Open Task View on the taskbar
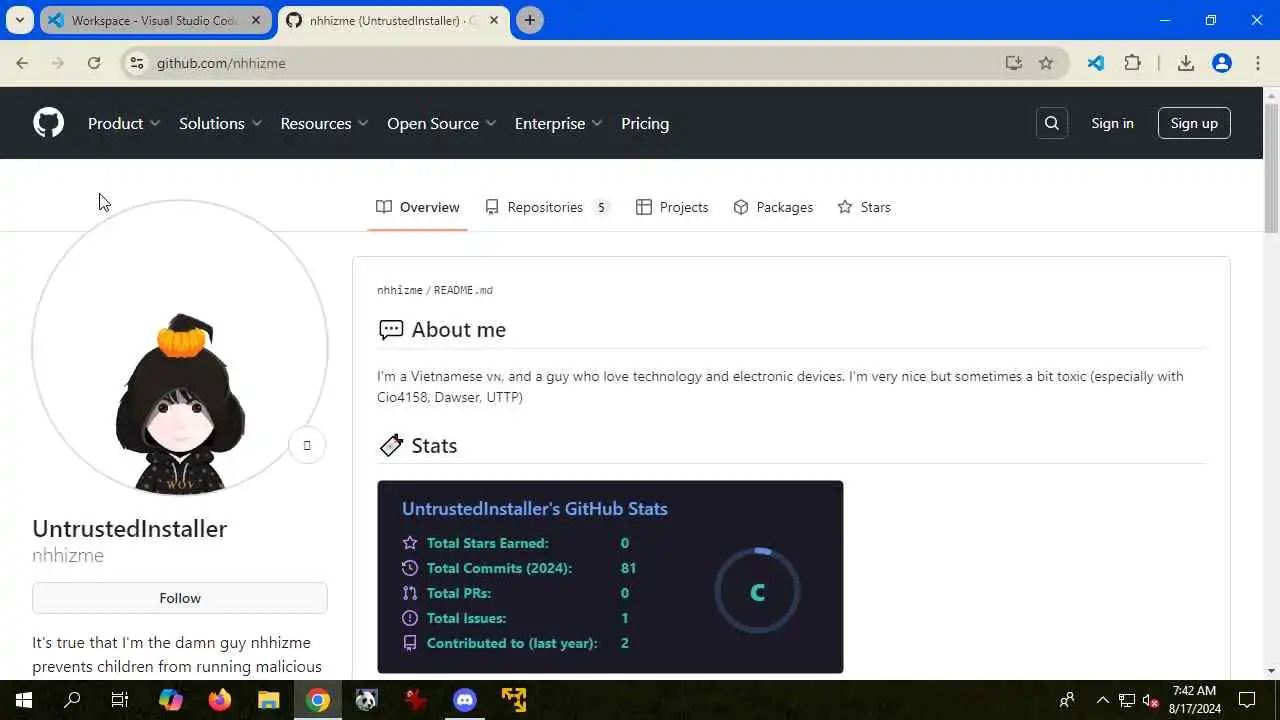The image size is (1280, 720). coord(120,700)
